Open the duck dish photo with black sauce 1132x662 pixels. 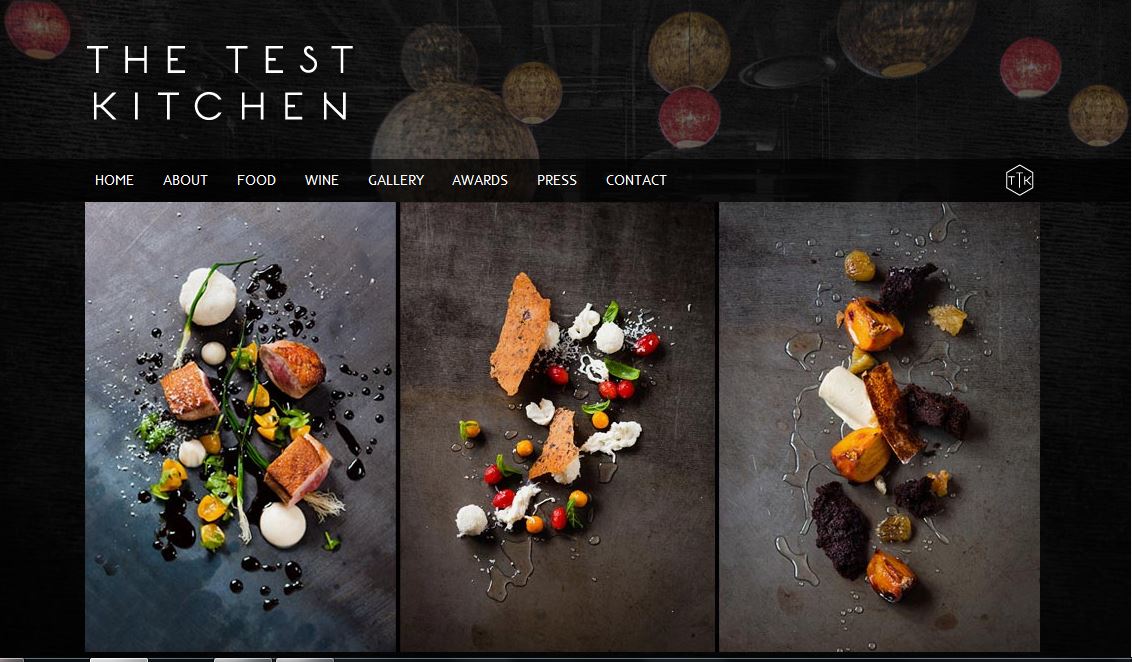coord(240,427)
